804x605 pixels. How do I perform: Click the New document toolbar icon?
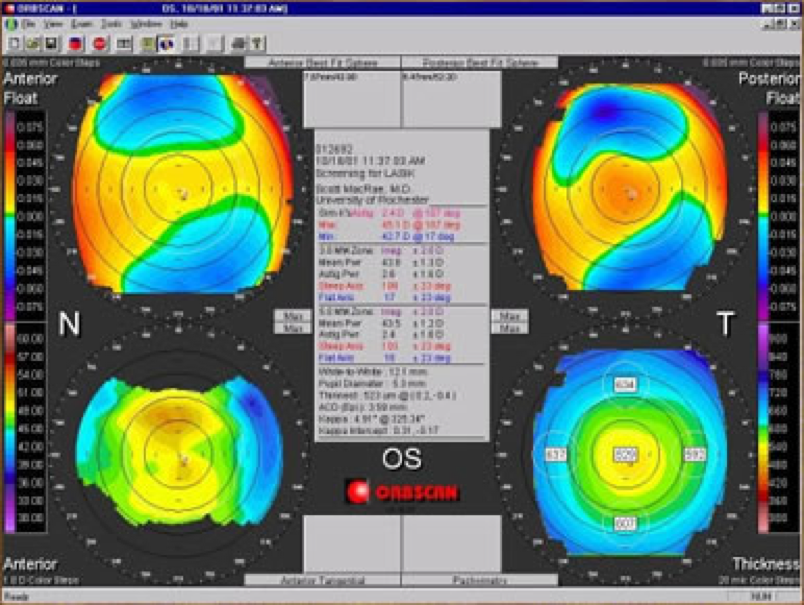[x=14, y=44]
